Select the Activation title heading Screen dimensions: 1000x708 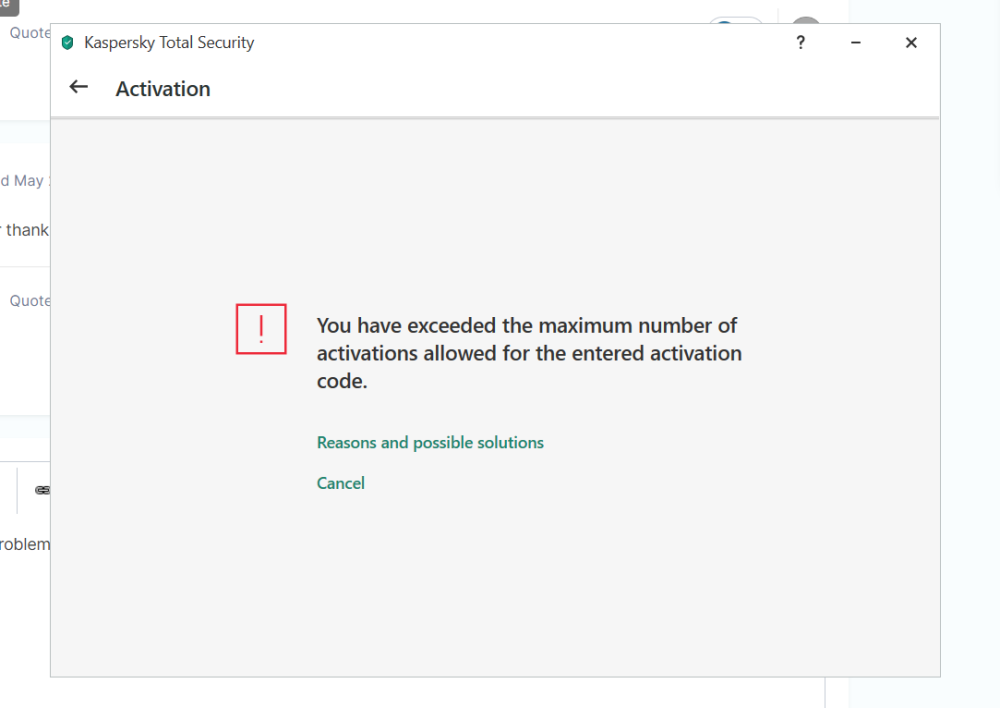162,89
